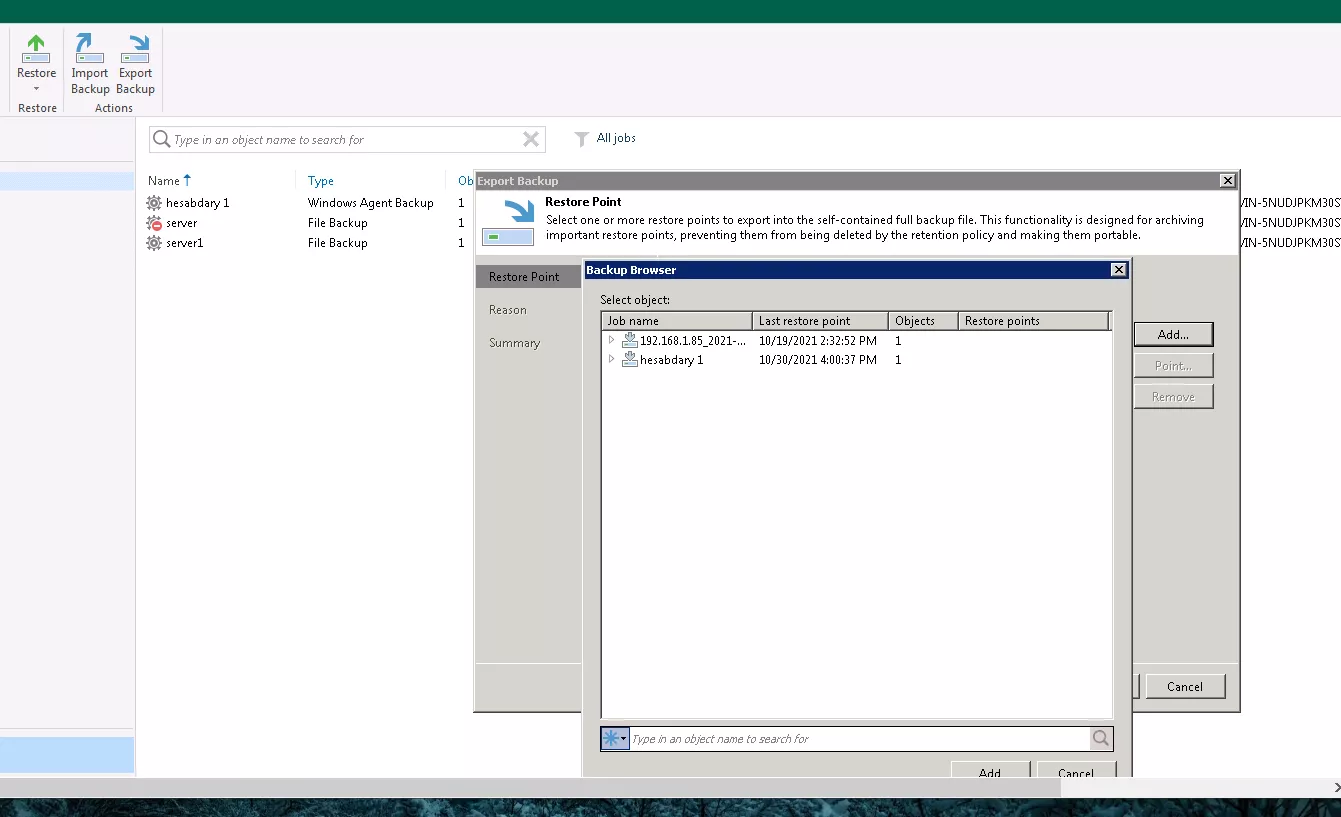Viewport: 1341px width, 817px height.
Task: Go to the Reason wizard step
Action: point(508,310)
